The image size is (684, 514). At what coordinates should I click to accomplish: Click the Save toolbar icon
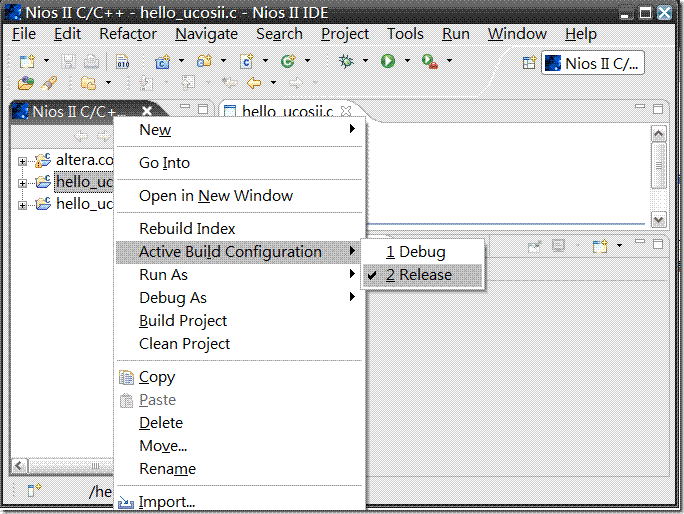(x=68, y=62)
